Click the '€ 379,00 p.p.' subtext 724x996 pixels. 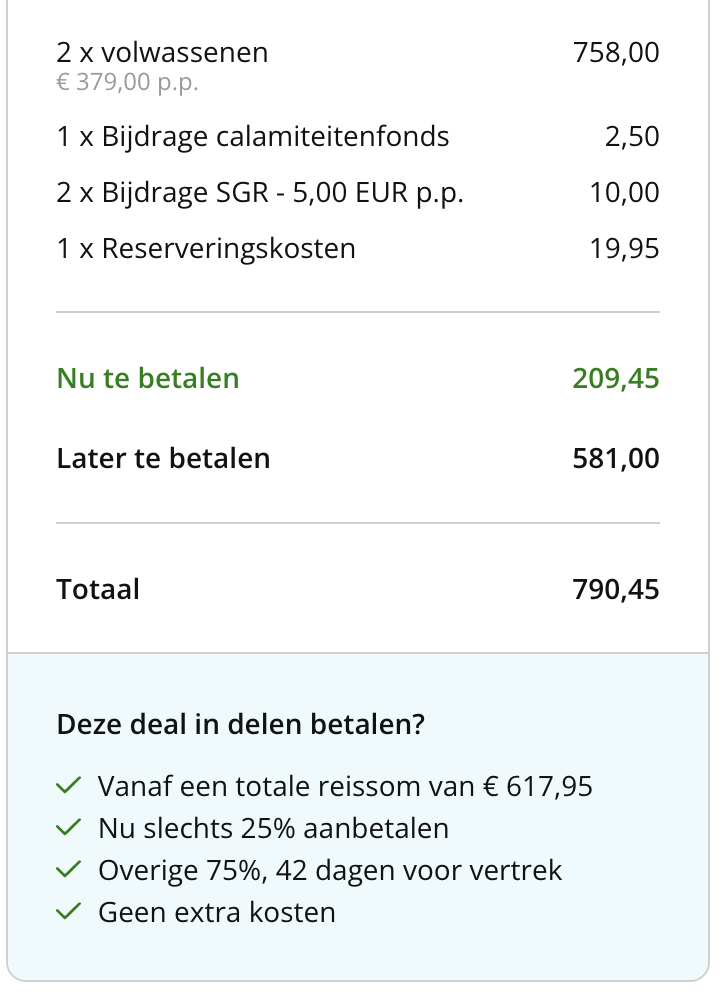click(128, 82)
